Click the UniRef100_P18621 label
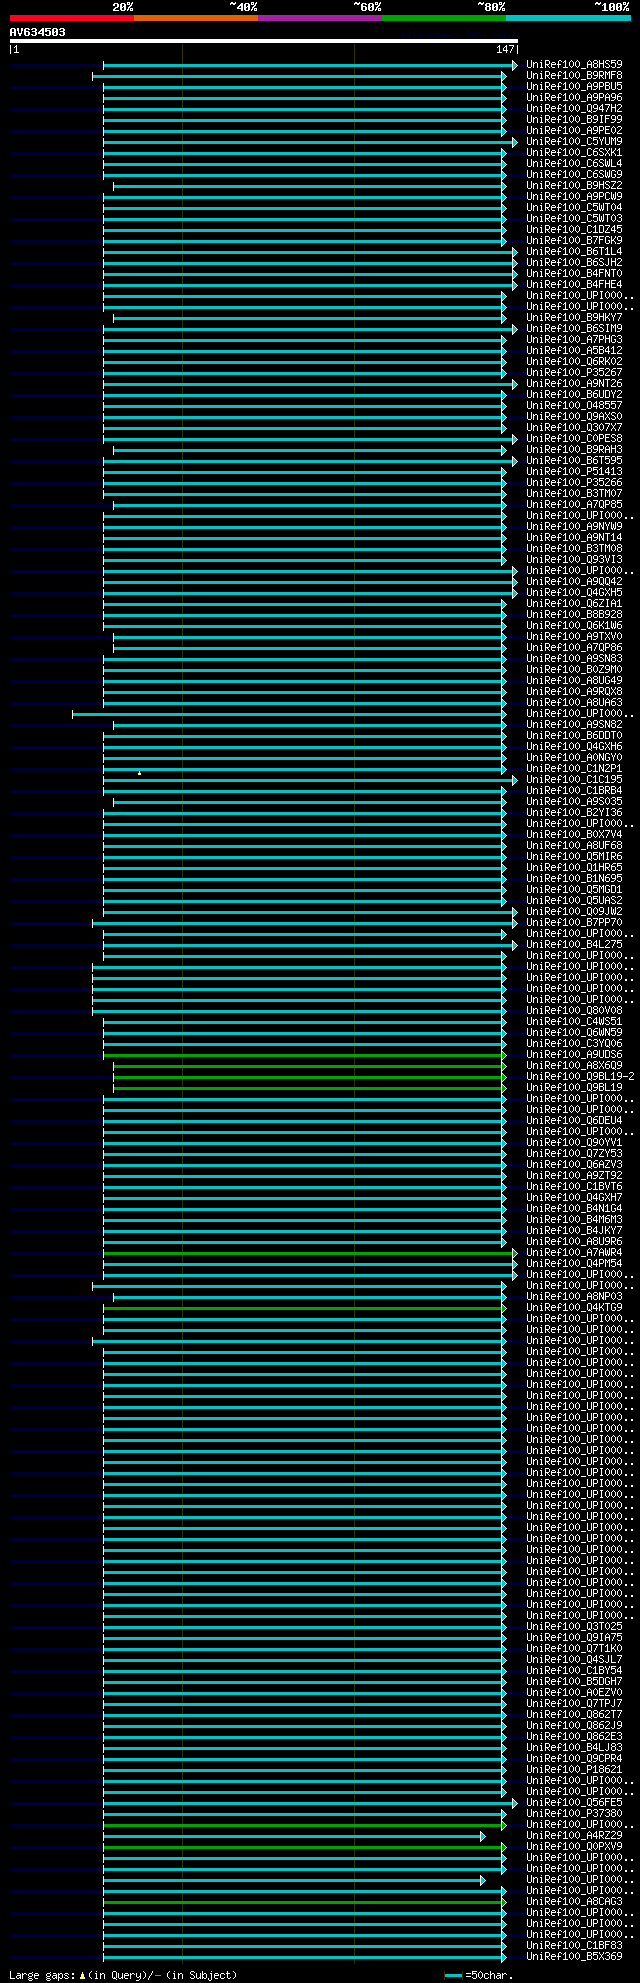This screenshot has height=1983, width=640. (574, 1770)
